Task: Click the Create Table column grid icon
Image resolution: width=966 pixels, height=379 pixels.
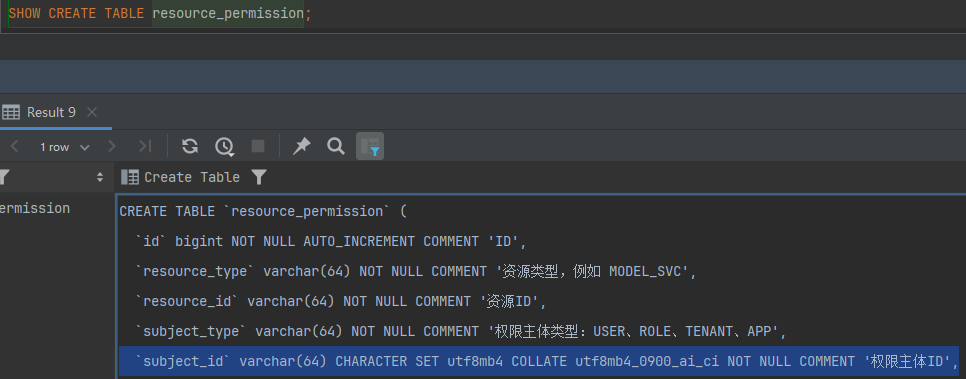Action: (129, 177)
